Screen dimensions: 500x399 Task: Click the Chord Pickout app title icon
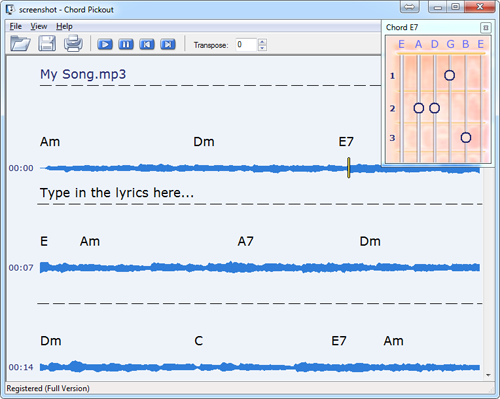coord(10,9)
